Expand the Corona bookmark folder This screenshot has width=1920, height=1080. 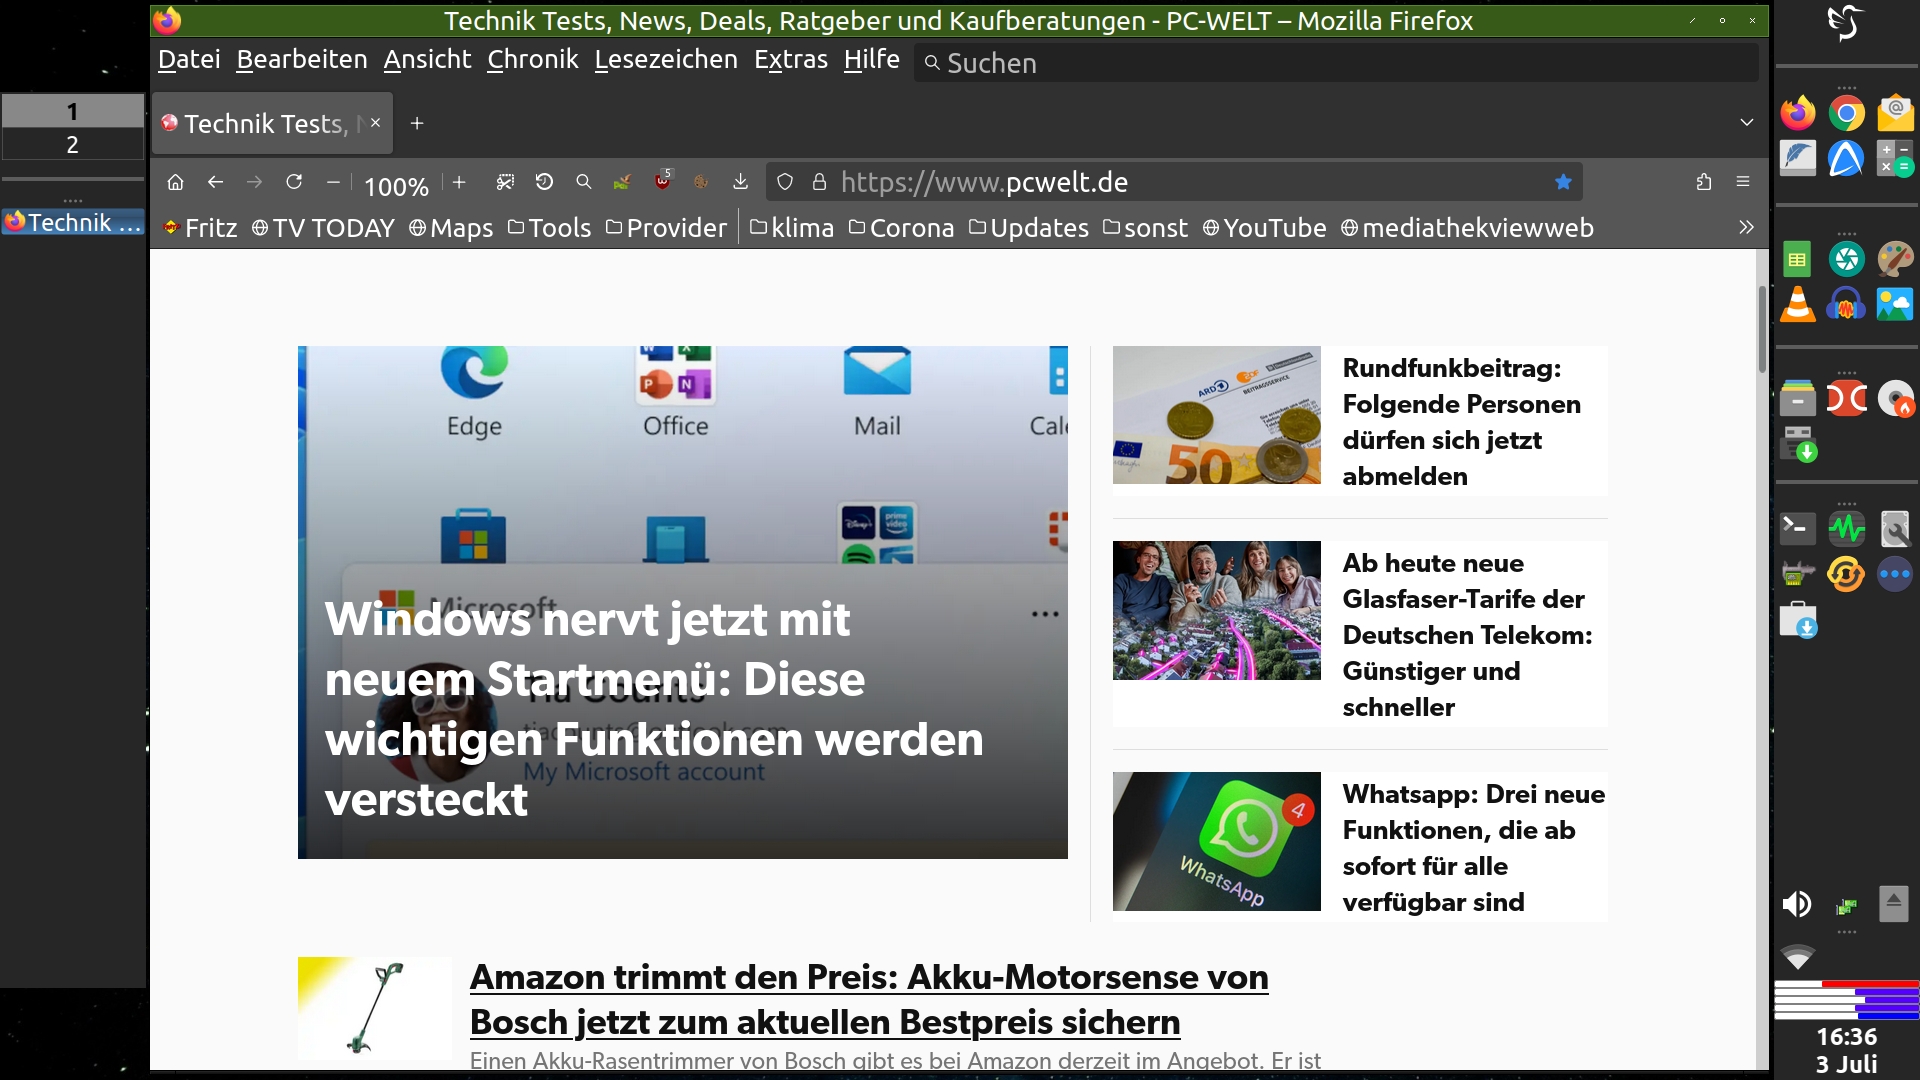(x=901, y=228)
